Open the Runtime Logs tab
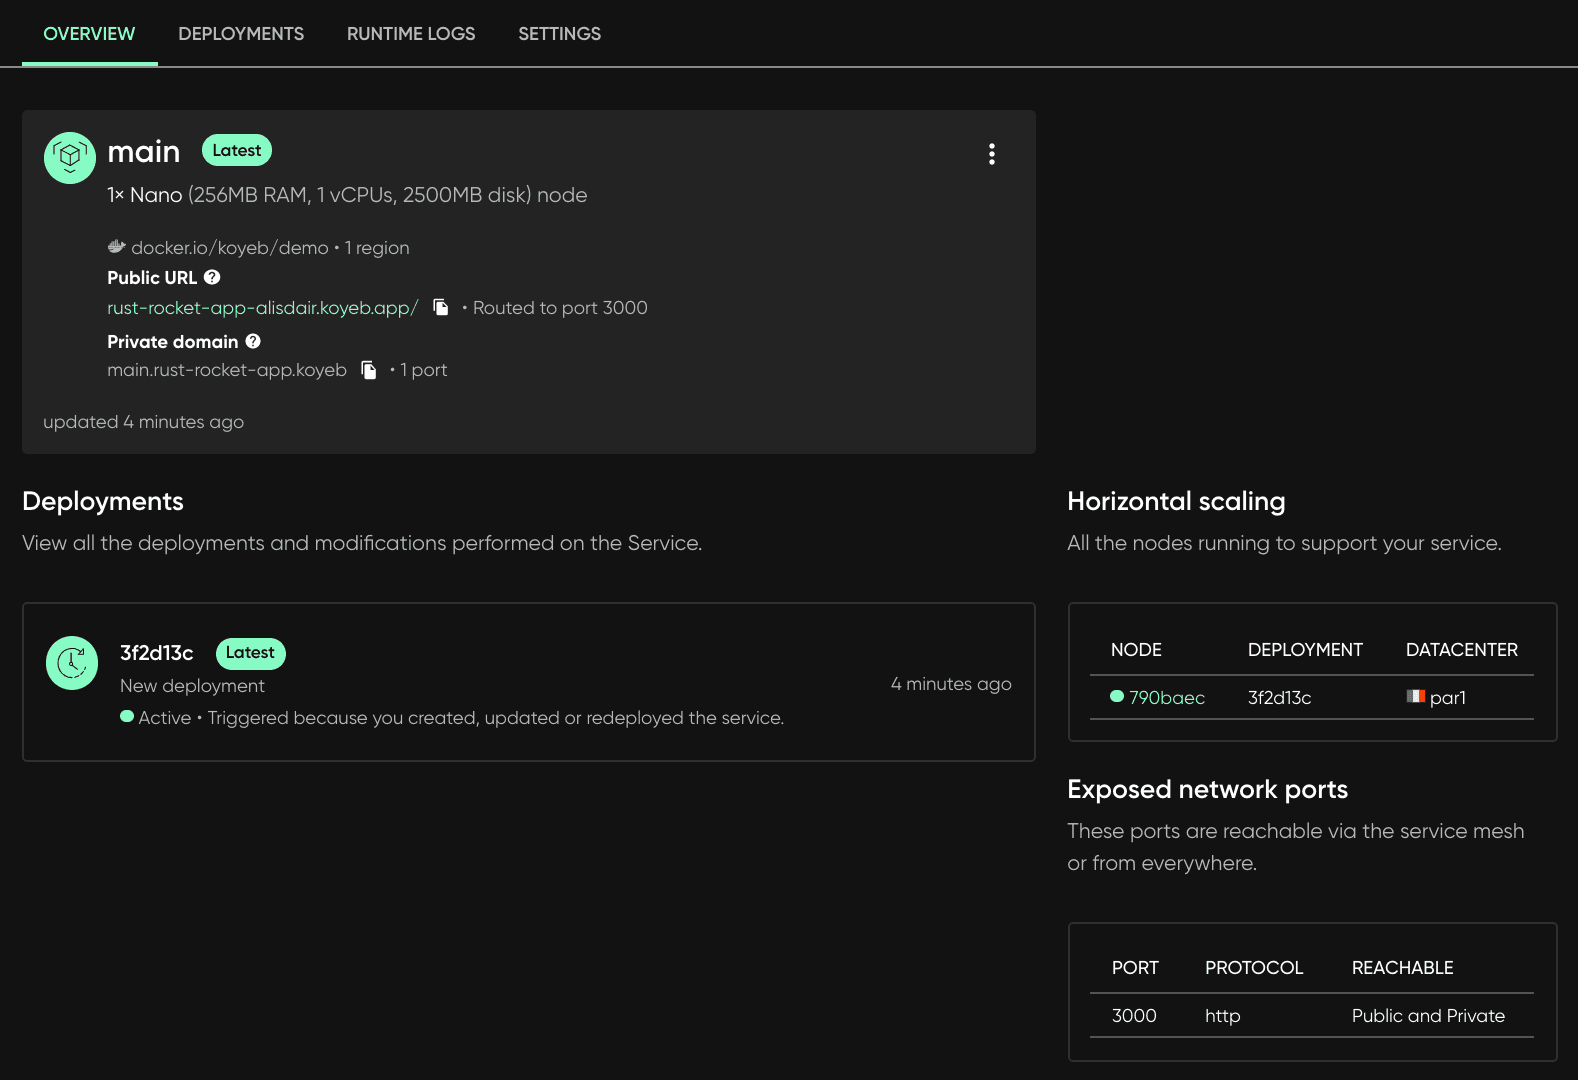The width and height of the screenshot is (1578, 1080). (x=411, y=34)
